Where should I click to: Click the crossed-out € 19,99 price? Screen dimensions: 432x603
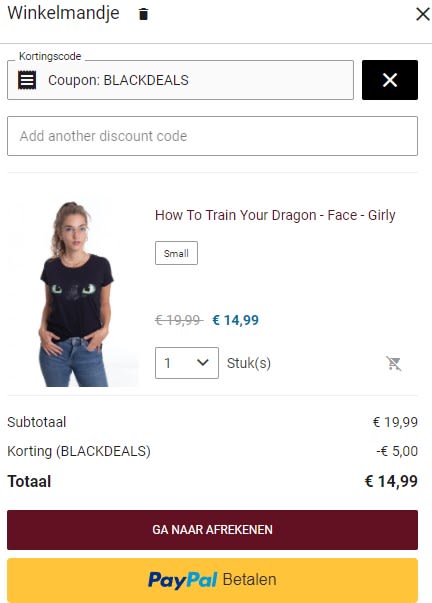click(178, 320)
